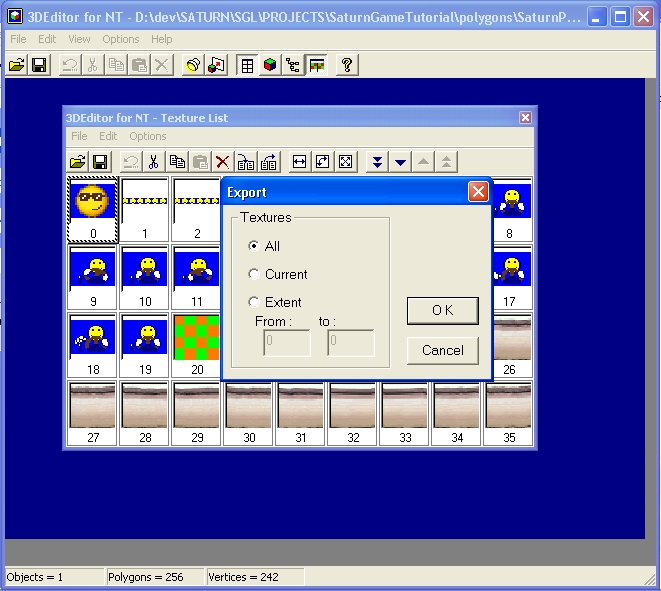Viewport: 661px width, 591px height.
Task: Click the Open file icon in main toolbar
Action: pos(17,65)
